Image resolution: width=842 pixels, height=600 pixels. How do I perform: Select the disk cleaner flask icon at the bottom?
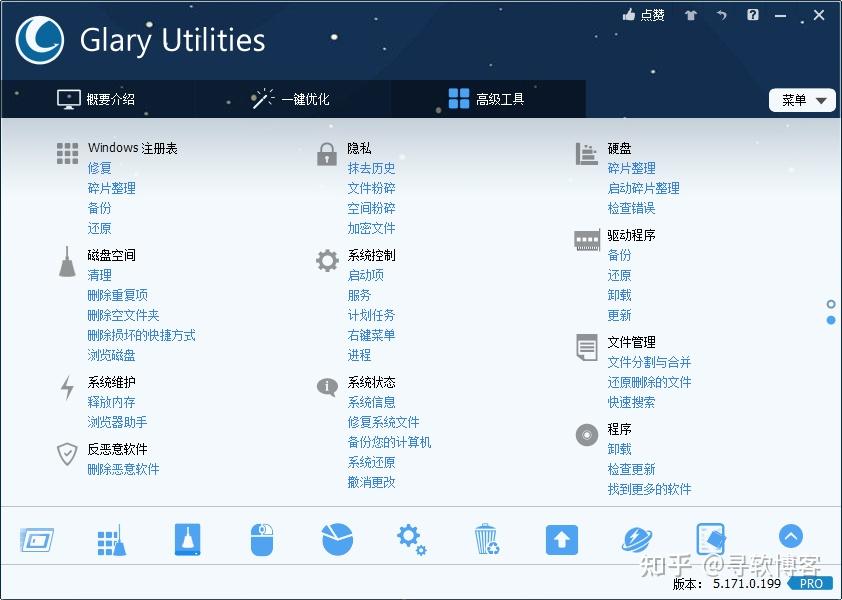point(186,539)
